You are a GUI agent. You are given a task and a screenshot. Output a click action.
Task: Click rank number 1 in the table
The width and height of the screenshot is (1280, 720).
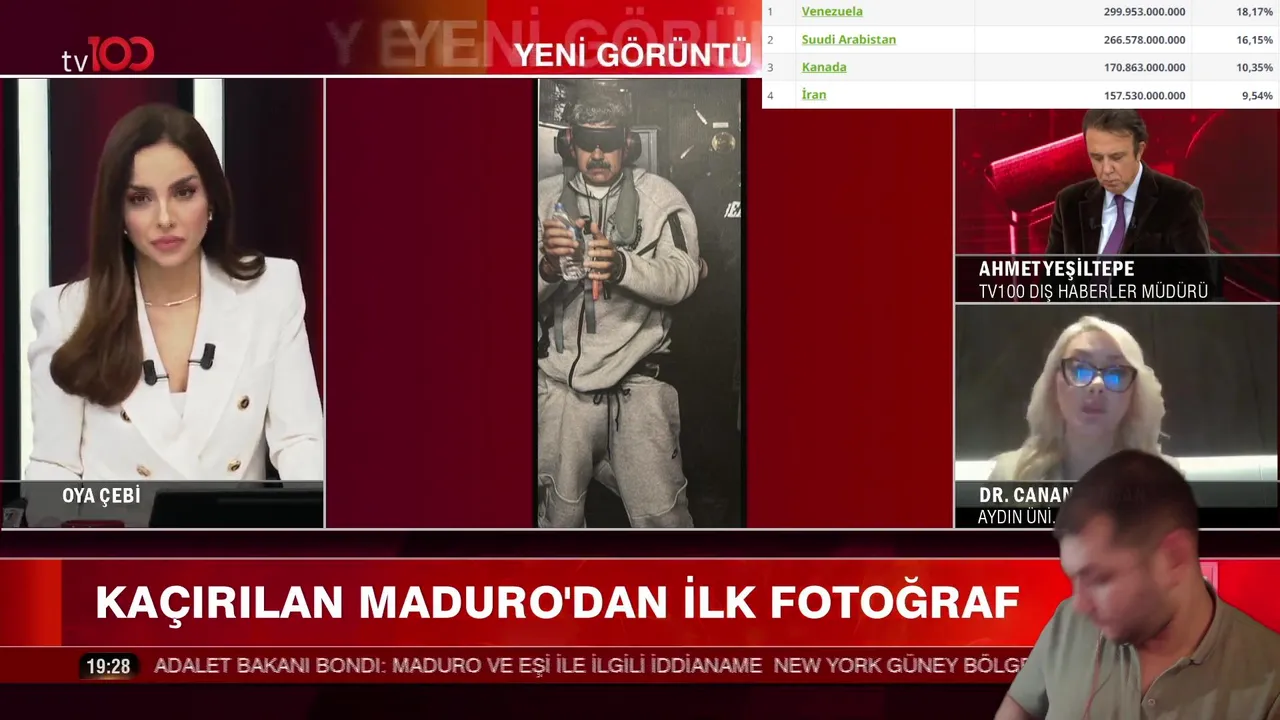tap(770, 12)
